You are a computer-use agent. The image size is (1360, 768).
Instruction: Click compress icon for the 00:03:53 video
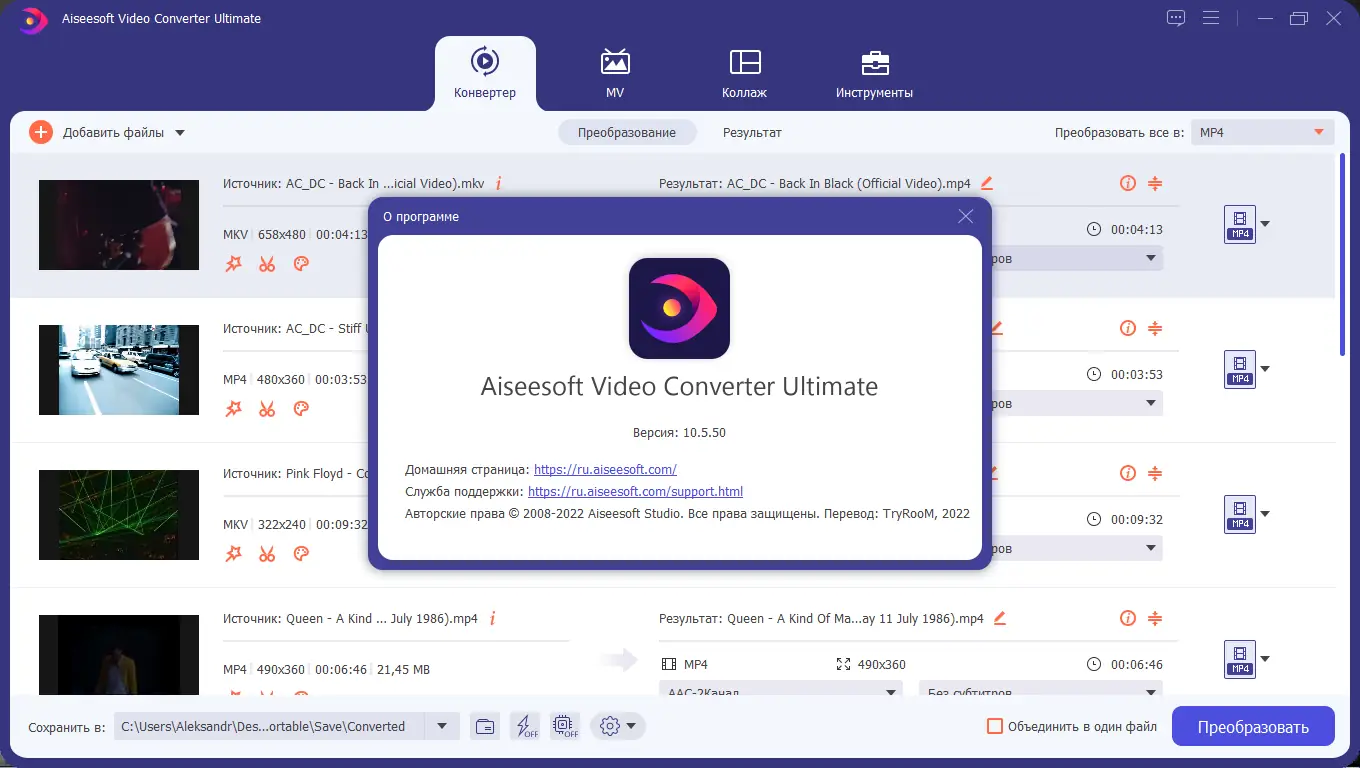(1155, 328)
